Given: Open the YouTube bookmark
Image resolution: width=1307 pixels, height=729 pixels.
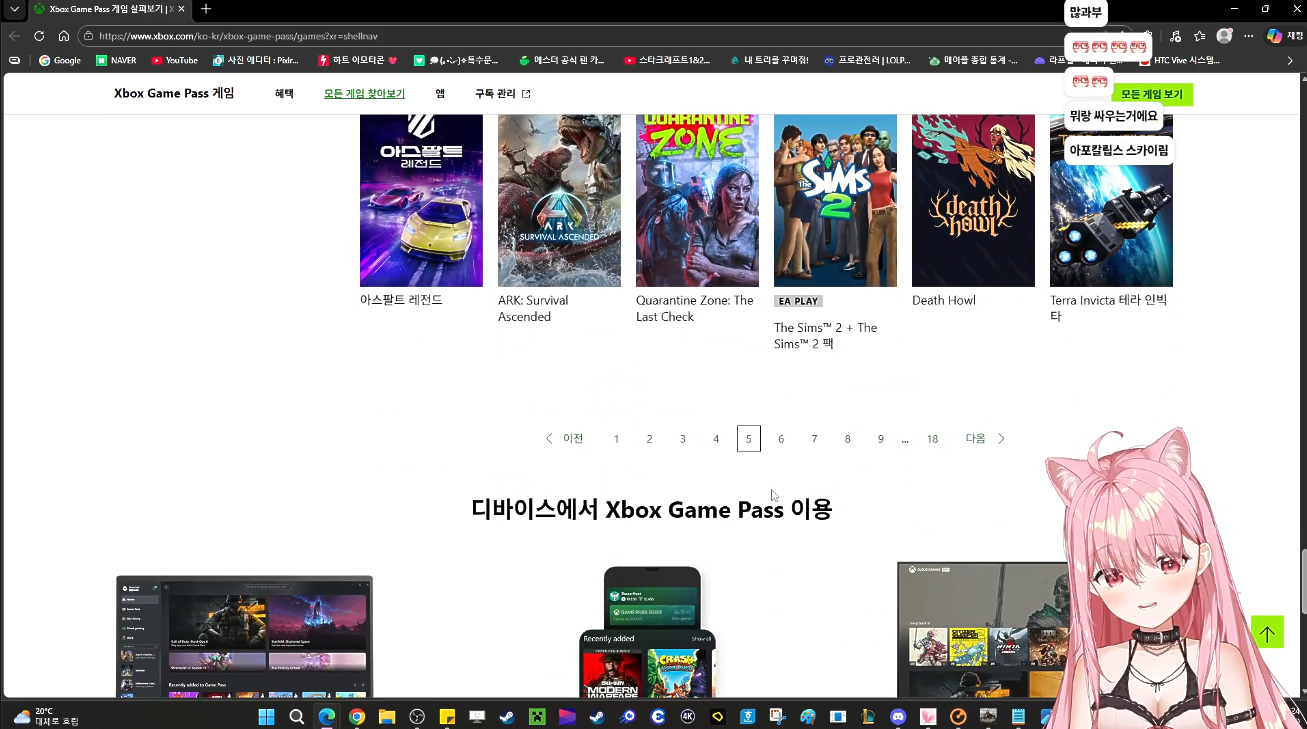Looking at the screenshot, I should click(x=174, y=60).
